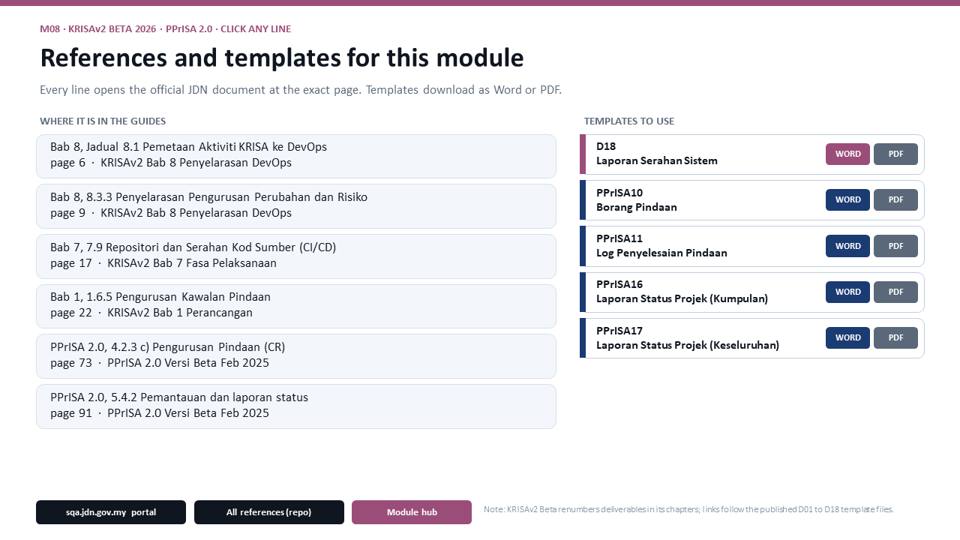The height and width of the screenshot is (540, 960).
Task: Open Bab 7, 7.9 Repositori dan Serahan Kod reference
Action: pyautogui.click(x=296, y=257)
